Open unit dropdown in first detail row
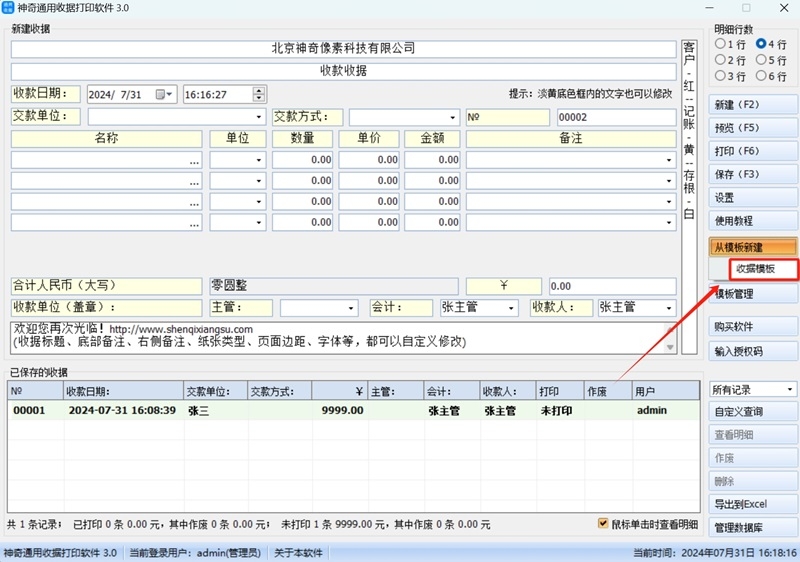Viewport: 800px width, 562px height. [259, 160]
